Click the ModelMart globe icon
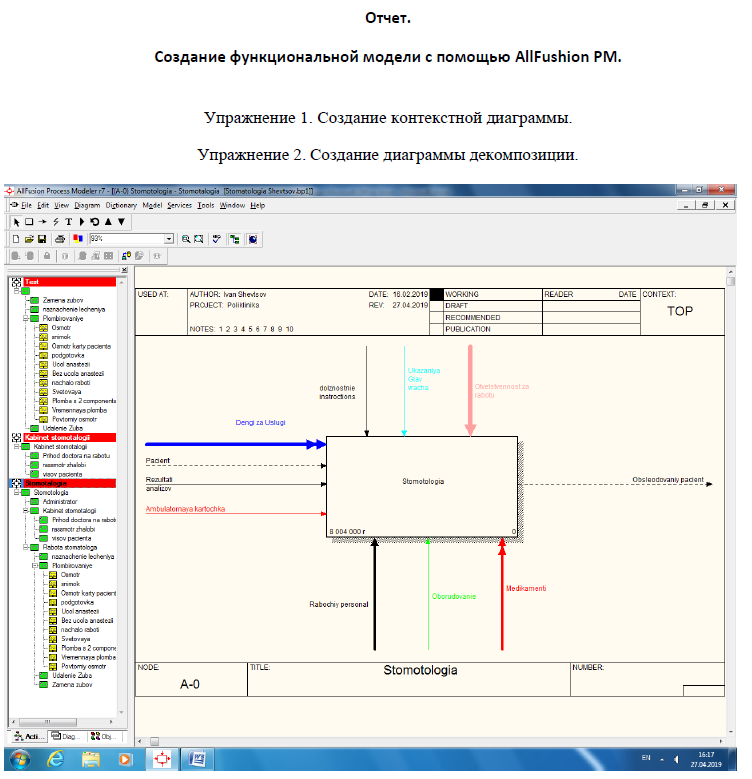This screenshot has height=779, width=752. [253, 239]
